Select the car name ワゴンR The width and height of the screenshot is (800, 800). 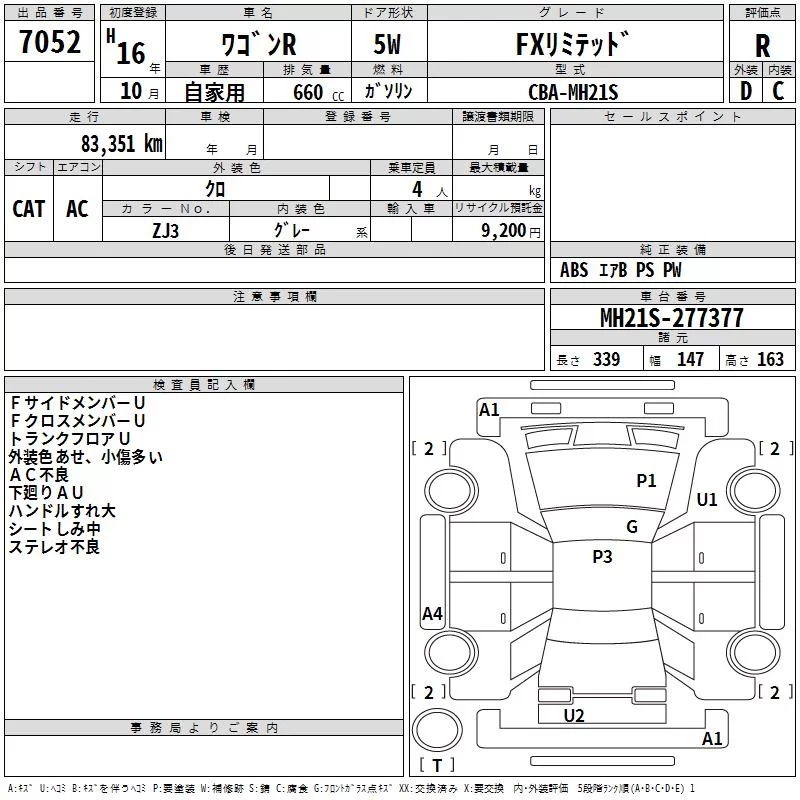point(258,44)
